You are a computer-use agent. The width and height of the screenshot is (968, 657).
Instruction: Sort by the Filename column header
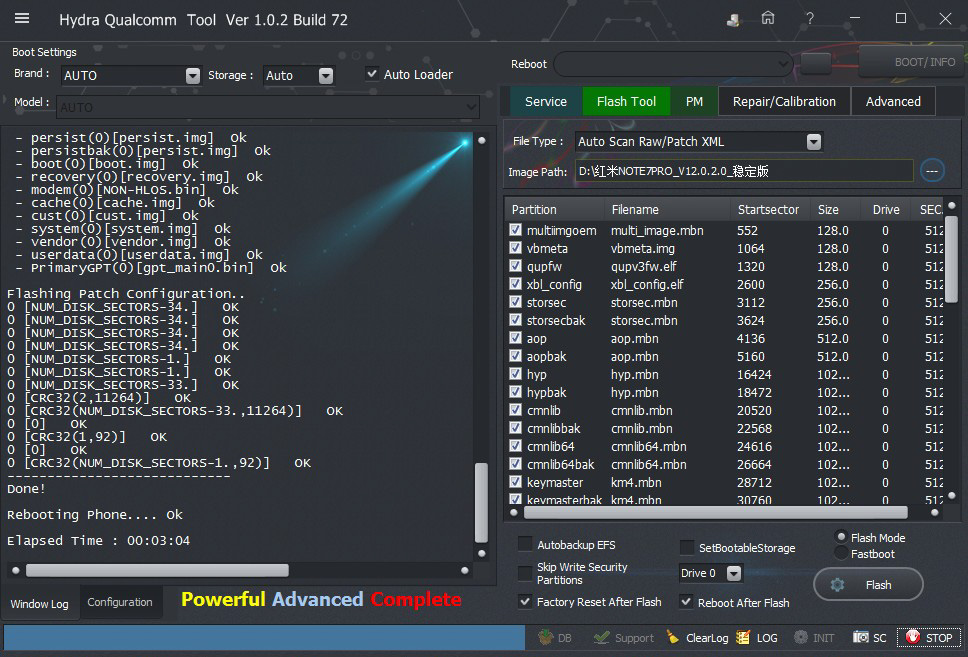667,209
